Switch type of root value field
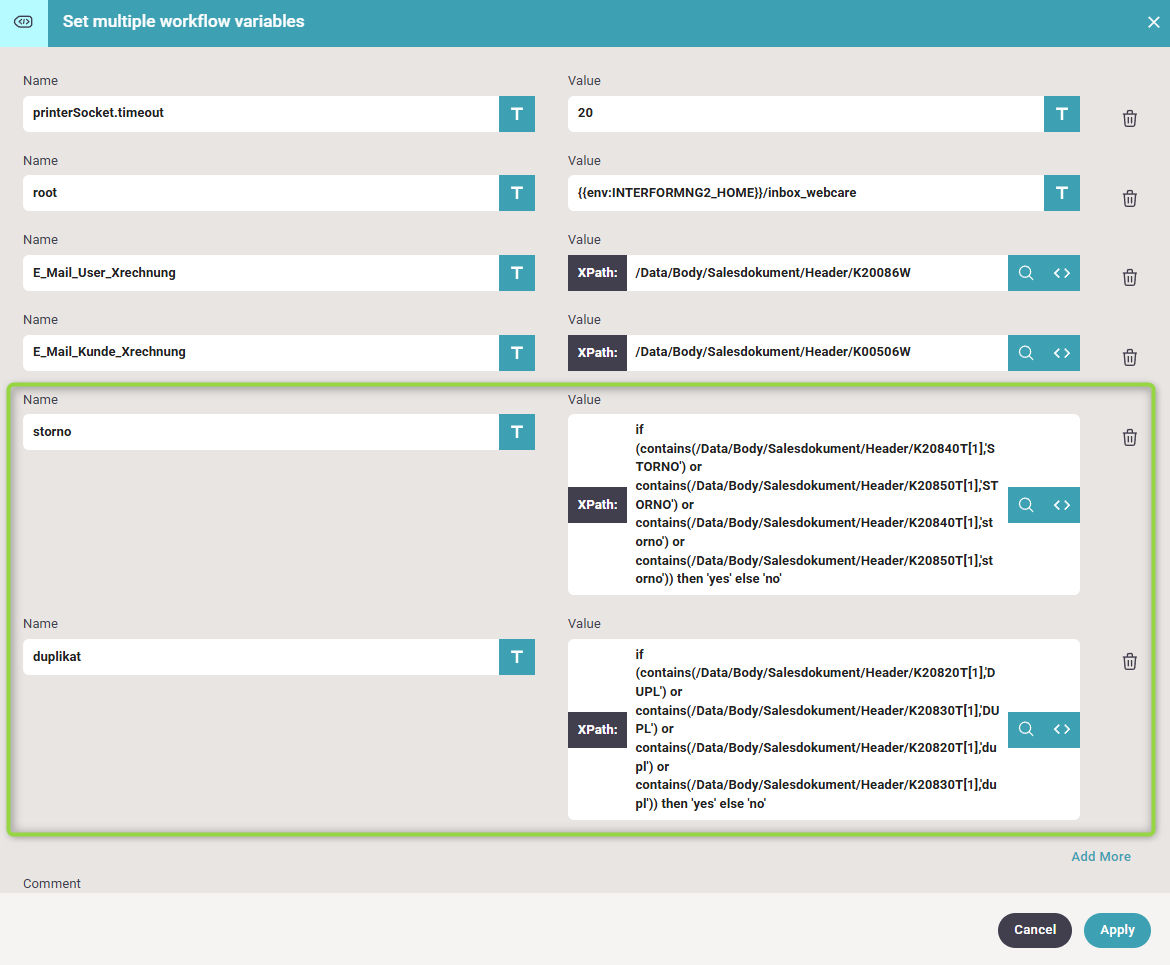 click(1061, 193)
